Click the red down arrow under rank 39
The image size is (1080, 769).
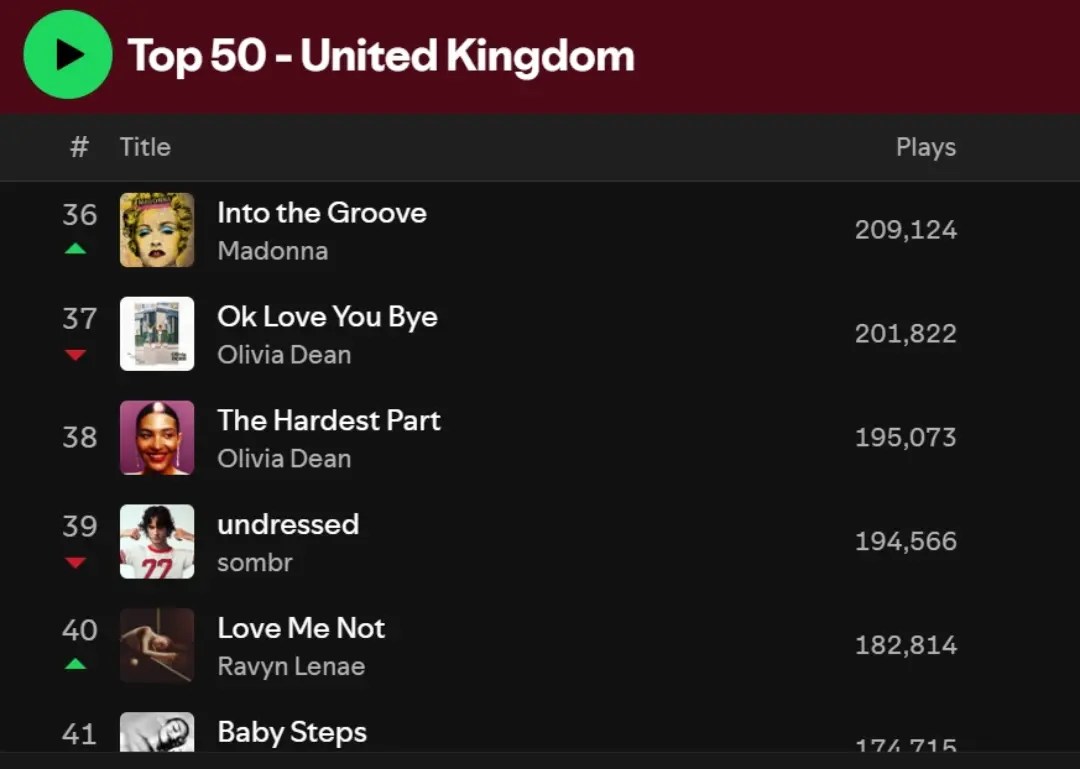pos(76,562)
